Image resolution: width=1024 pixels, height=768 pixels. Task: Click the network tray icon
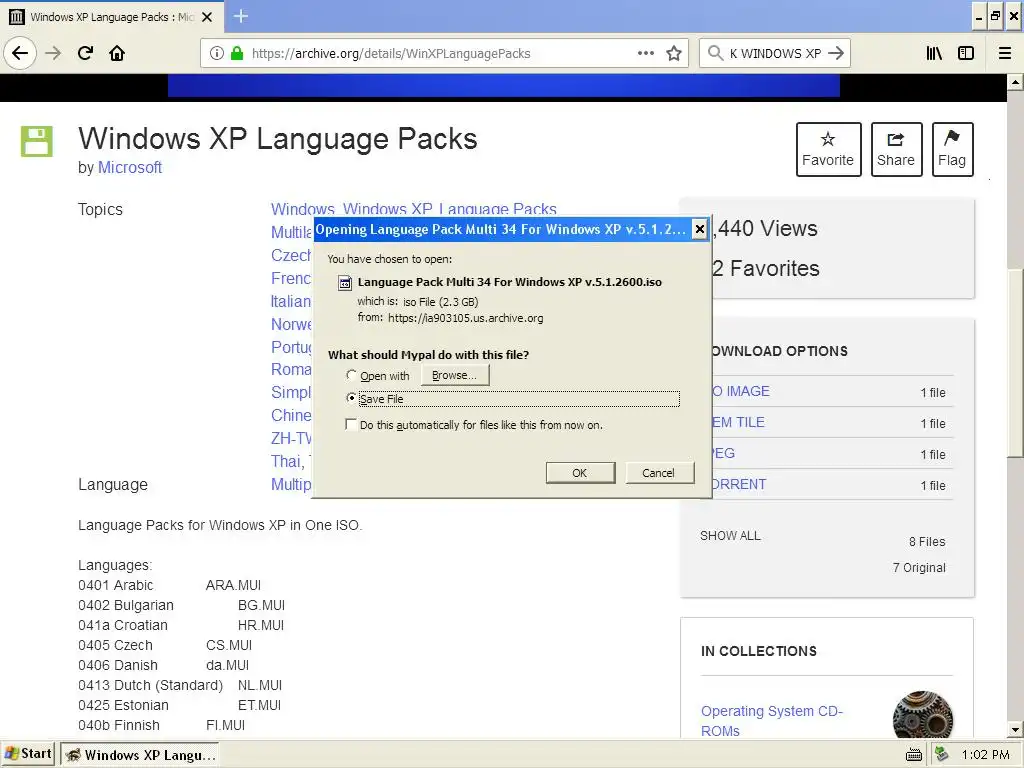941,754
